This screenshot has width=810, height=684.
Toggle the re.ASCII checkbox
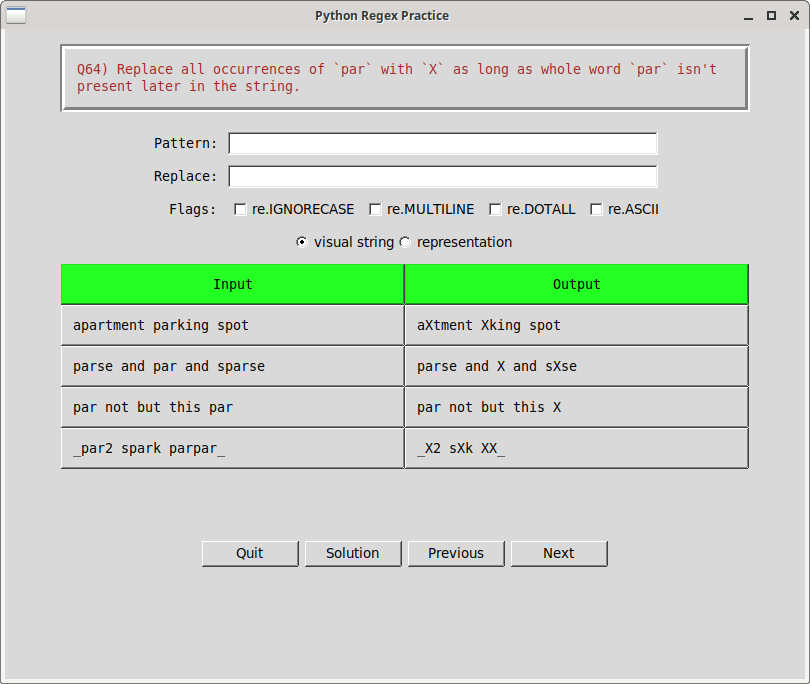[596, 209]
